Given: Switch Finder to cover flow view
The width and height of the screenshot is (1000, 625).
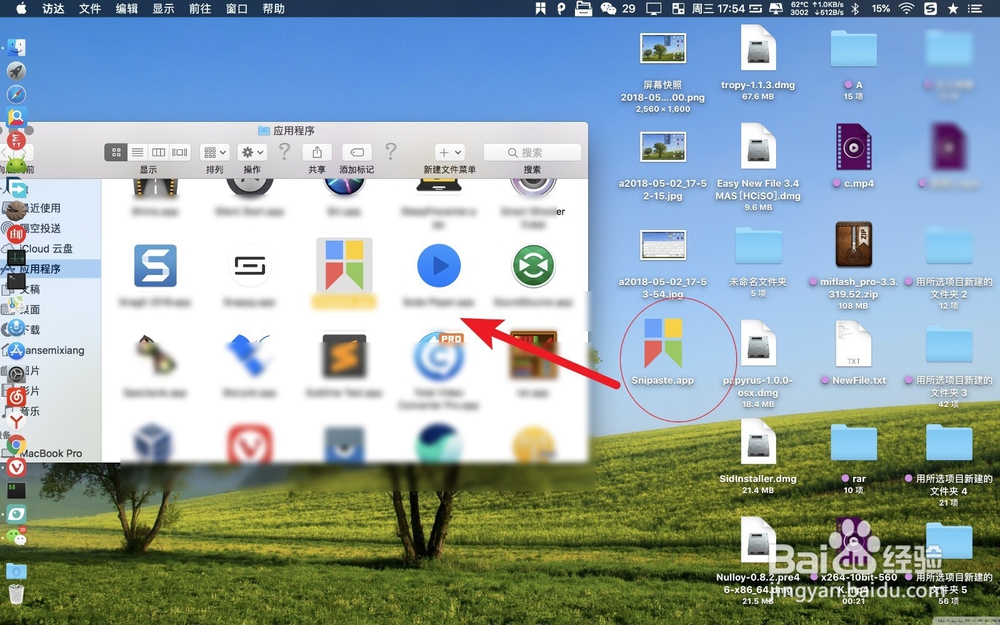Looking at the screenshot, I should pos(180,152).
